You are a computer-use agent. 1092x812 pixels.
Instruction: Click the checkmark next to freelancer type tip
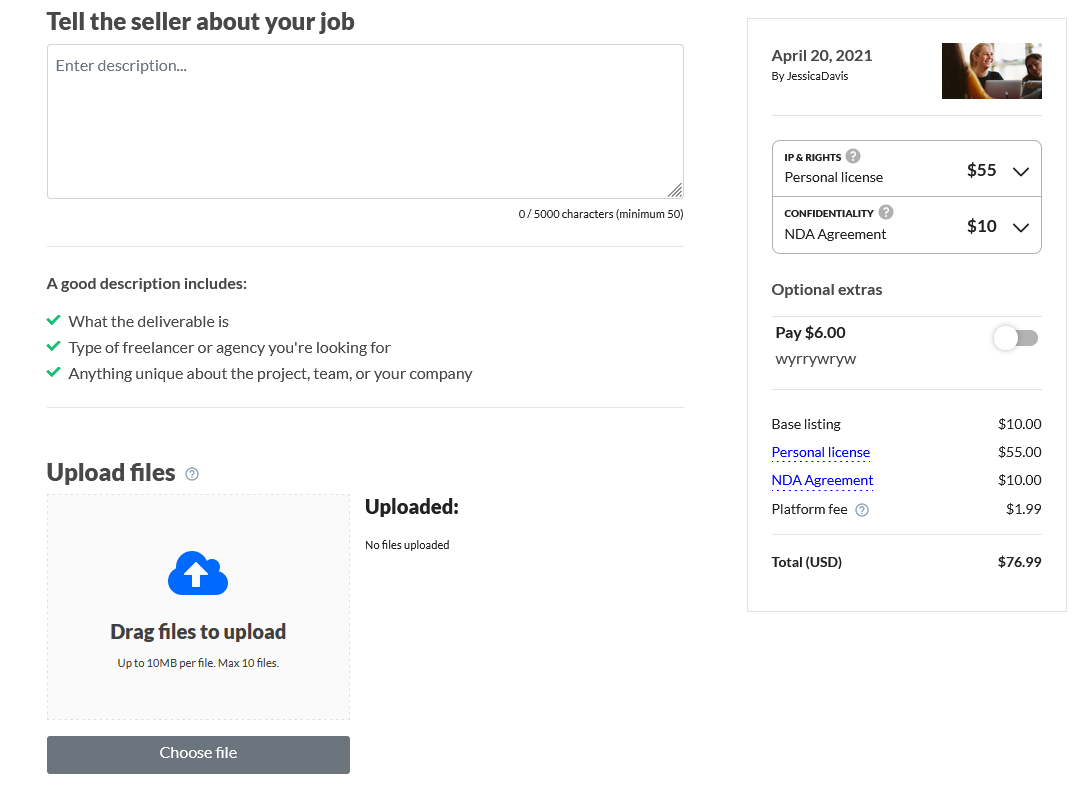(54, 346)
